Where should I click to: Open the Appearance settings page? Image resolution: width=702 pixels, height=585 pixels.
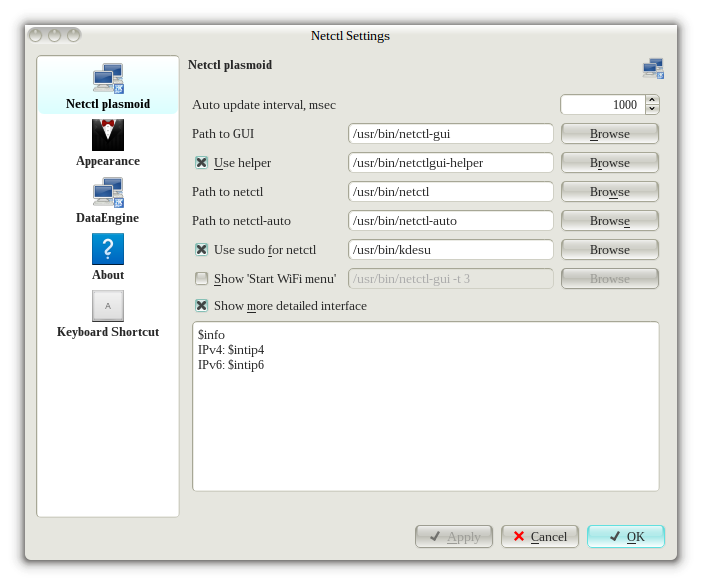point(107,135)
